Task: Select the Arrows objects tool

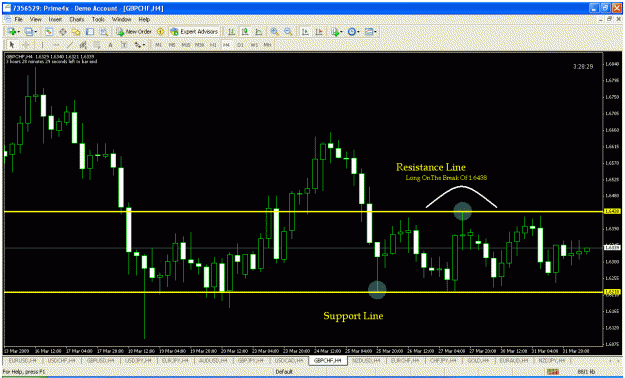Action: click(x=137, y=45)
